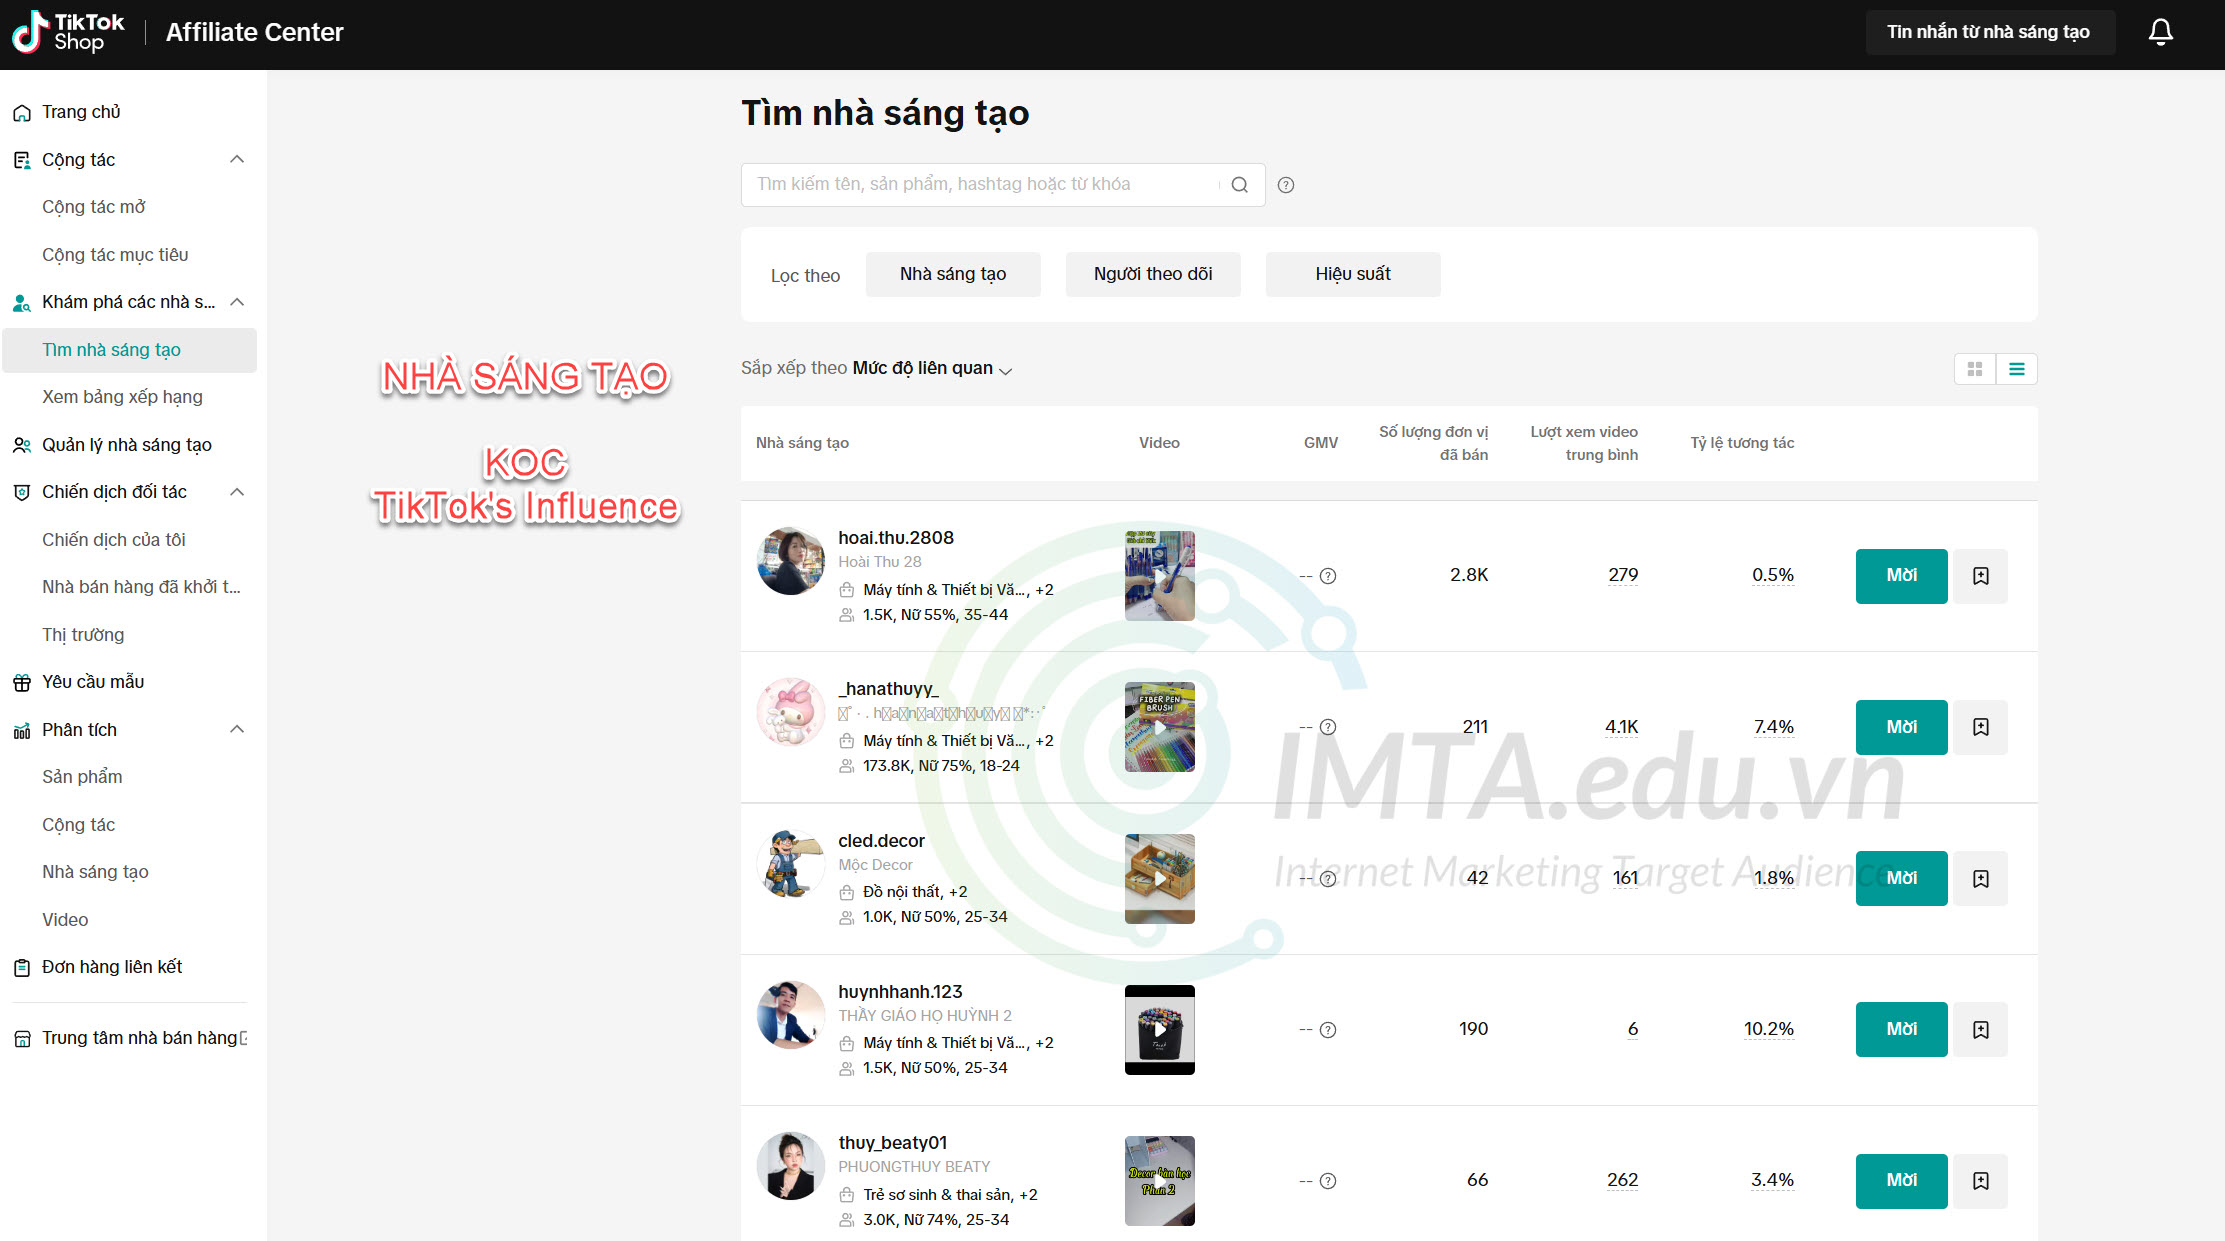Select the Nhà sáng tạo filter tab
2225x1241 pixels.
click(952, 274)
